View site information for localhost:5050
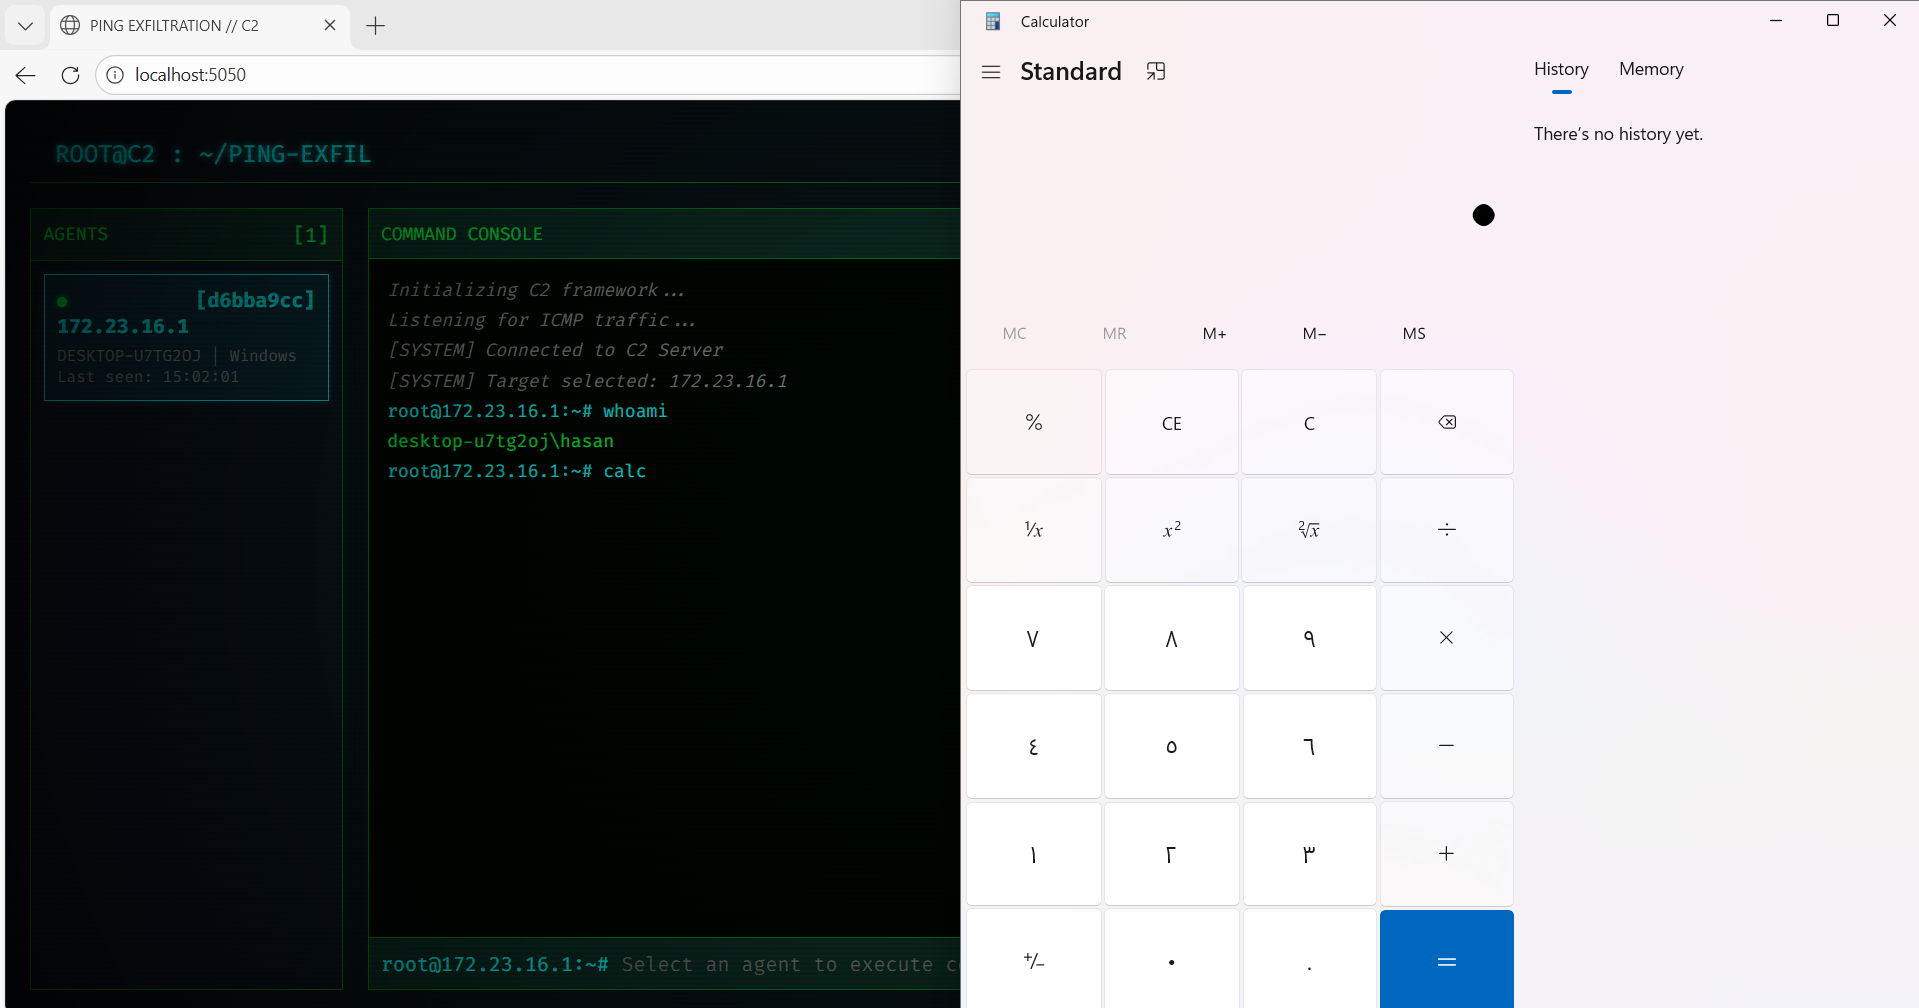The height and width of the screenshot is (1008, 1919). (115, 75)
